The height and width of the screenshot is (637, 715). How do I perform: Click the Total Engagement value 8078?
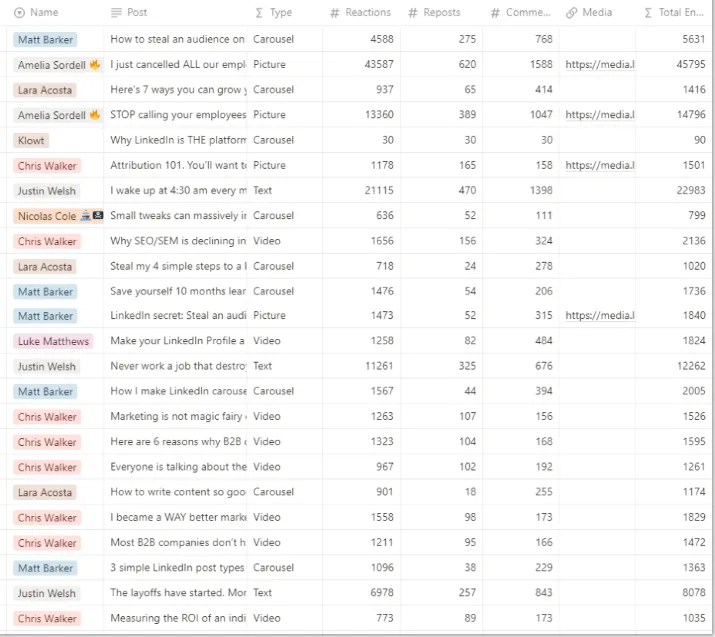coord(694,593)
